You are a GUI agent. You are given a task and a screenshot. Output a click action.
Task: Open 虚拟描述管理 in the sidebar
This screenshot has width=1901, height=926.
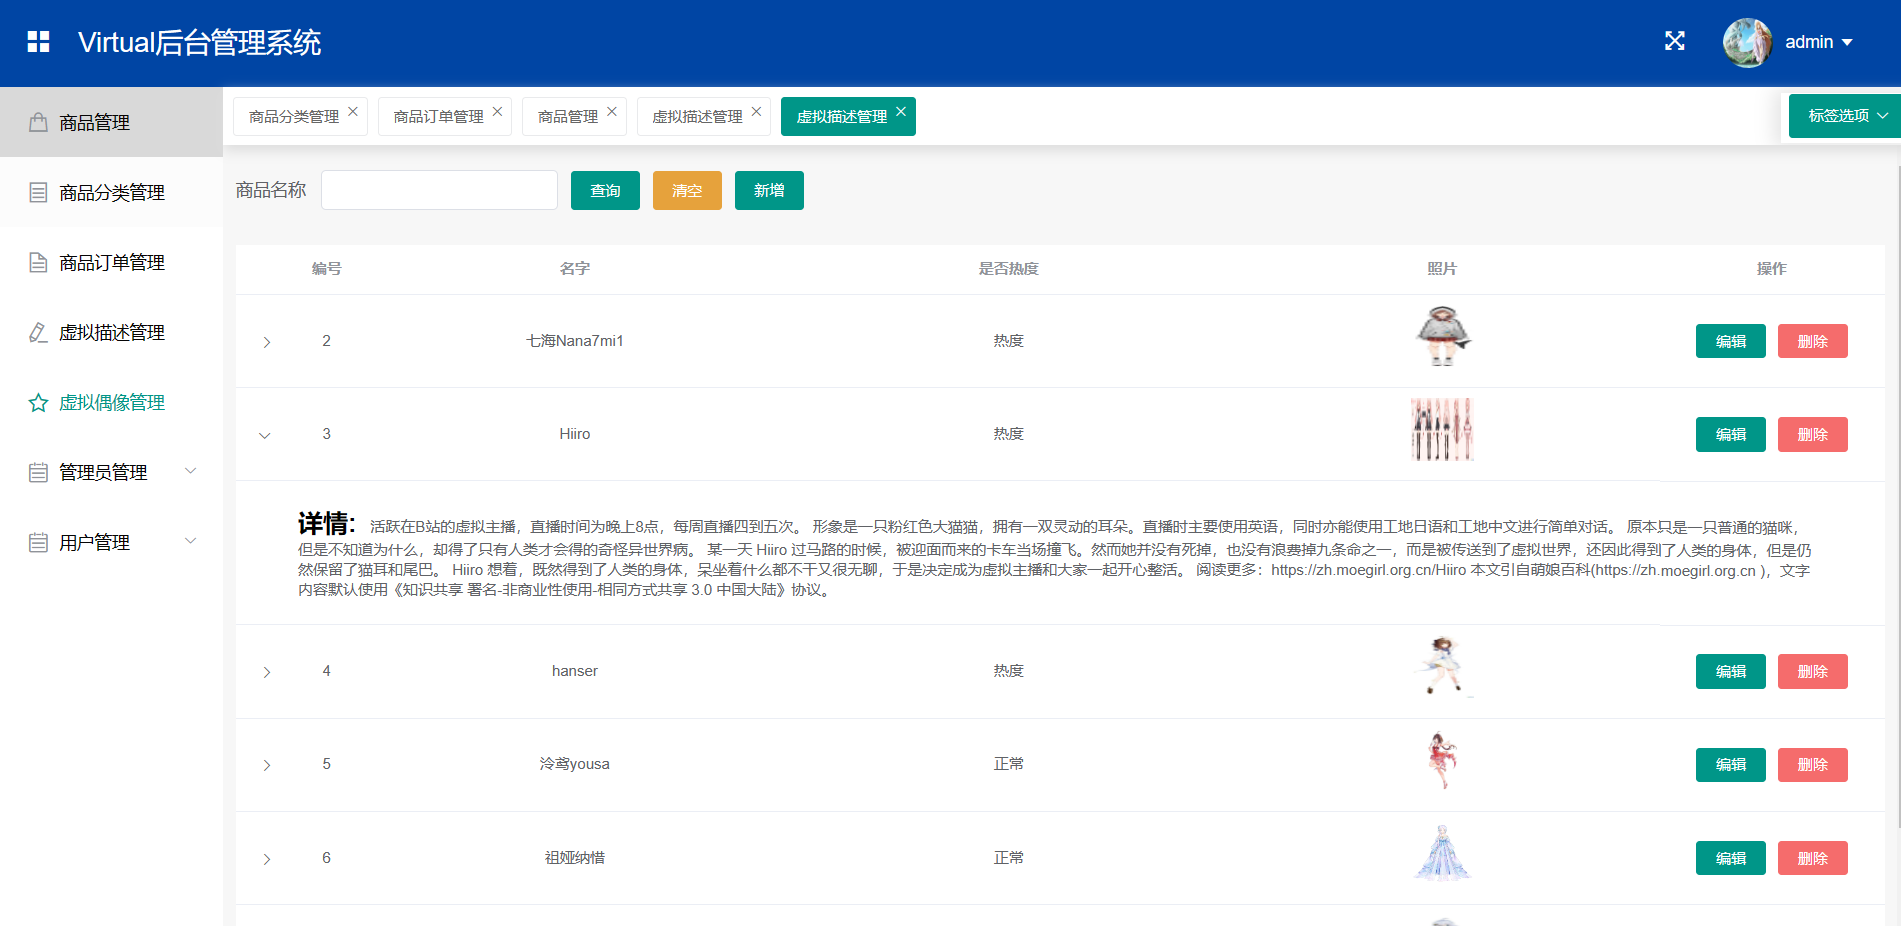[111, 332]
